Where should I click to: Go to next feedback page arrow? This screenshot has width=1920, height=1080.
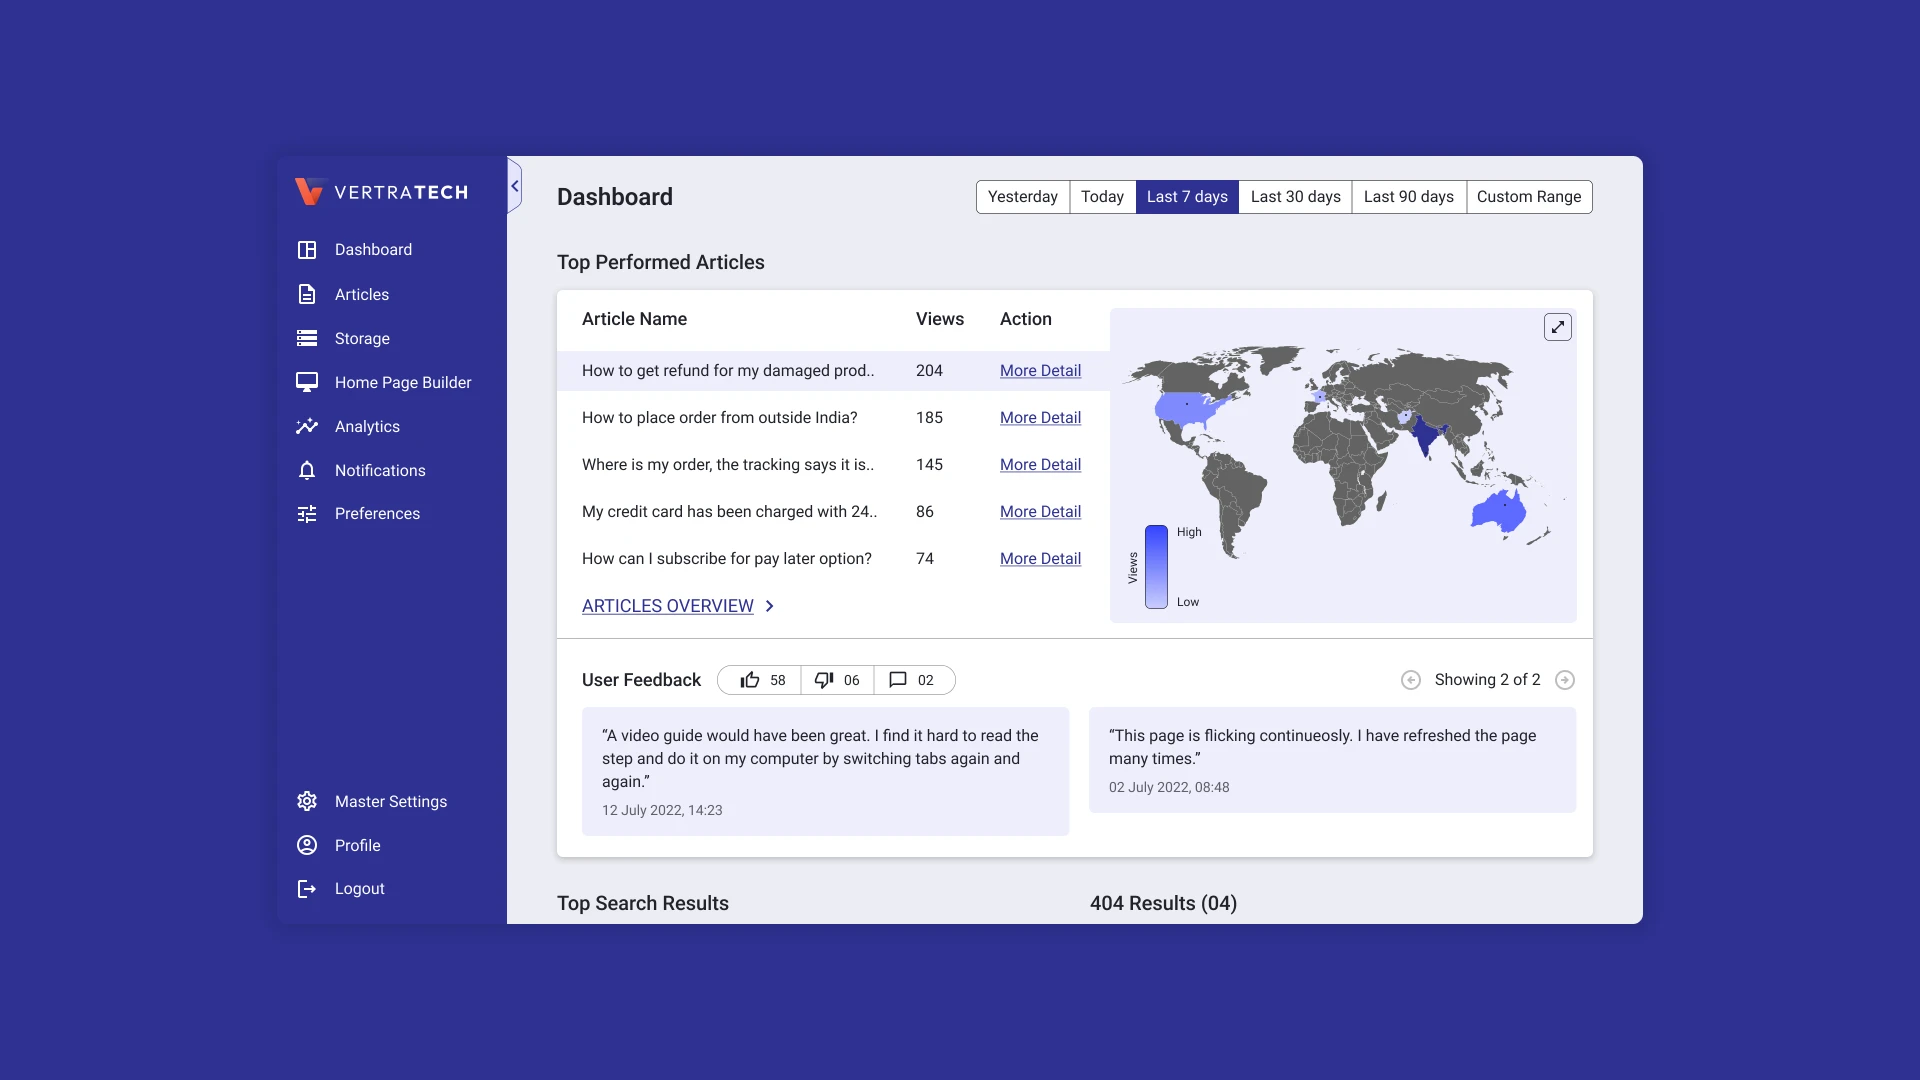[1565, 681]
